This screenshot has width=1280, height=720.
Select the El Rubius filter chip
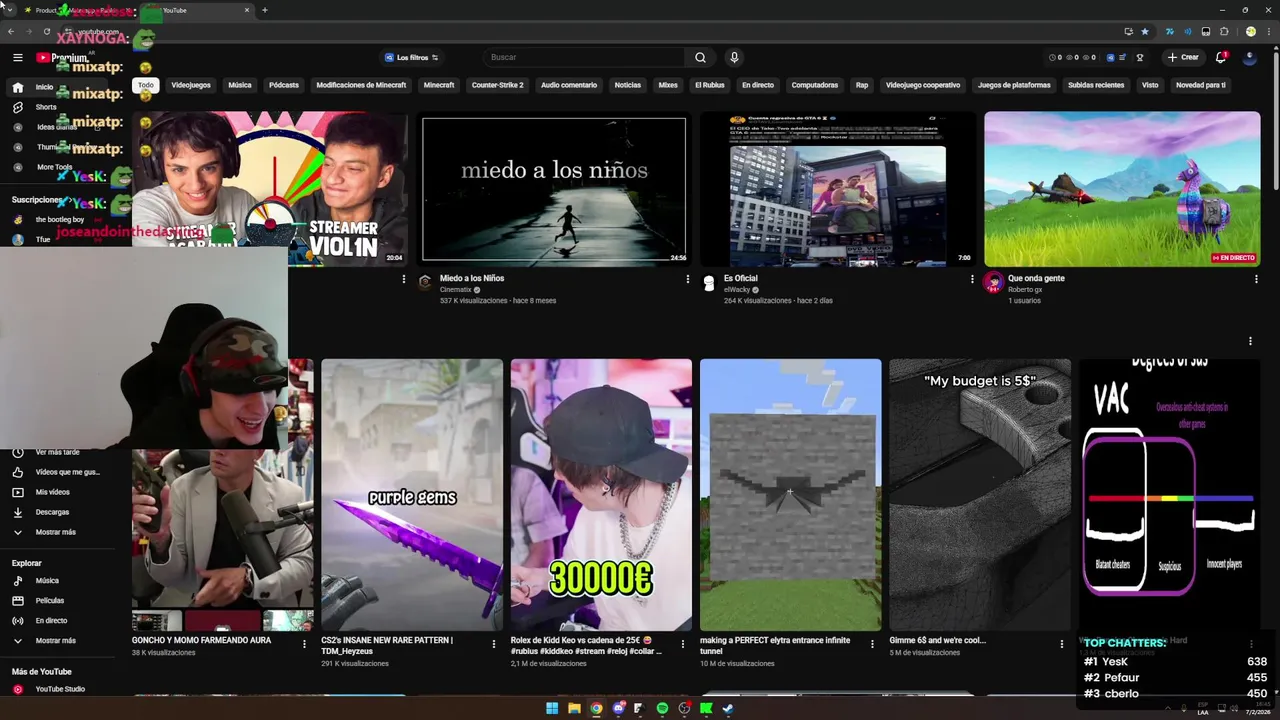tap(710, 85)
